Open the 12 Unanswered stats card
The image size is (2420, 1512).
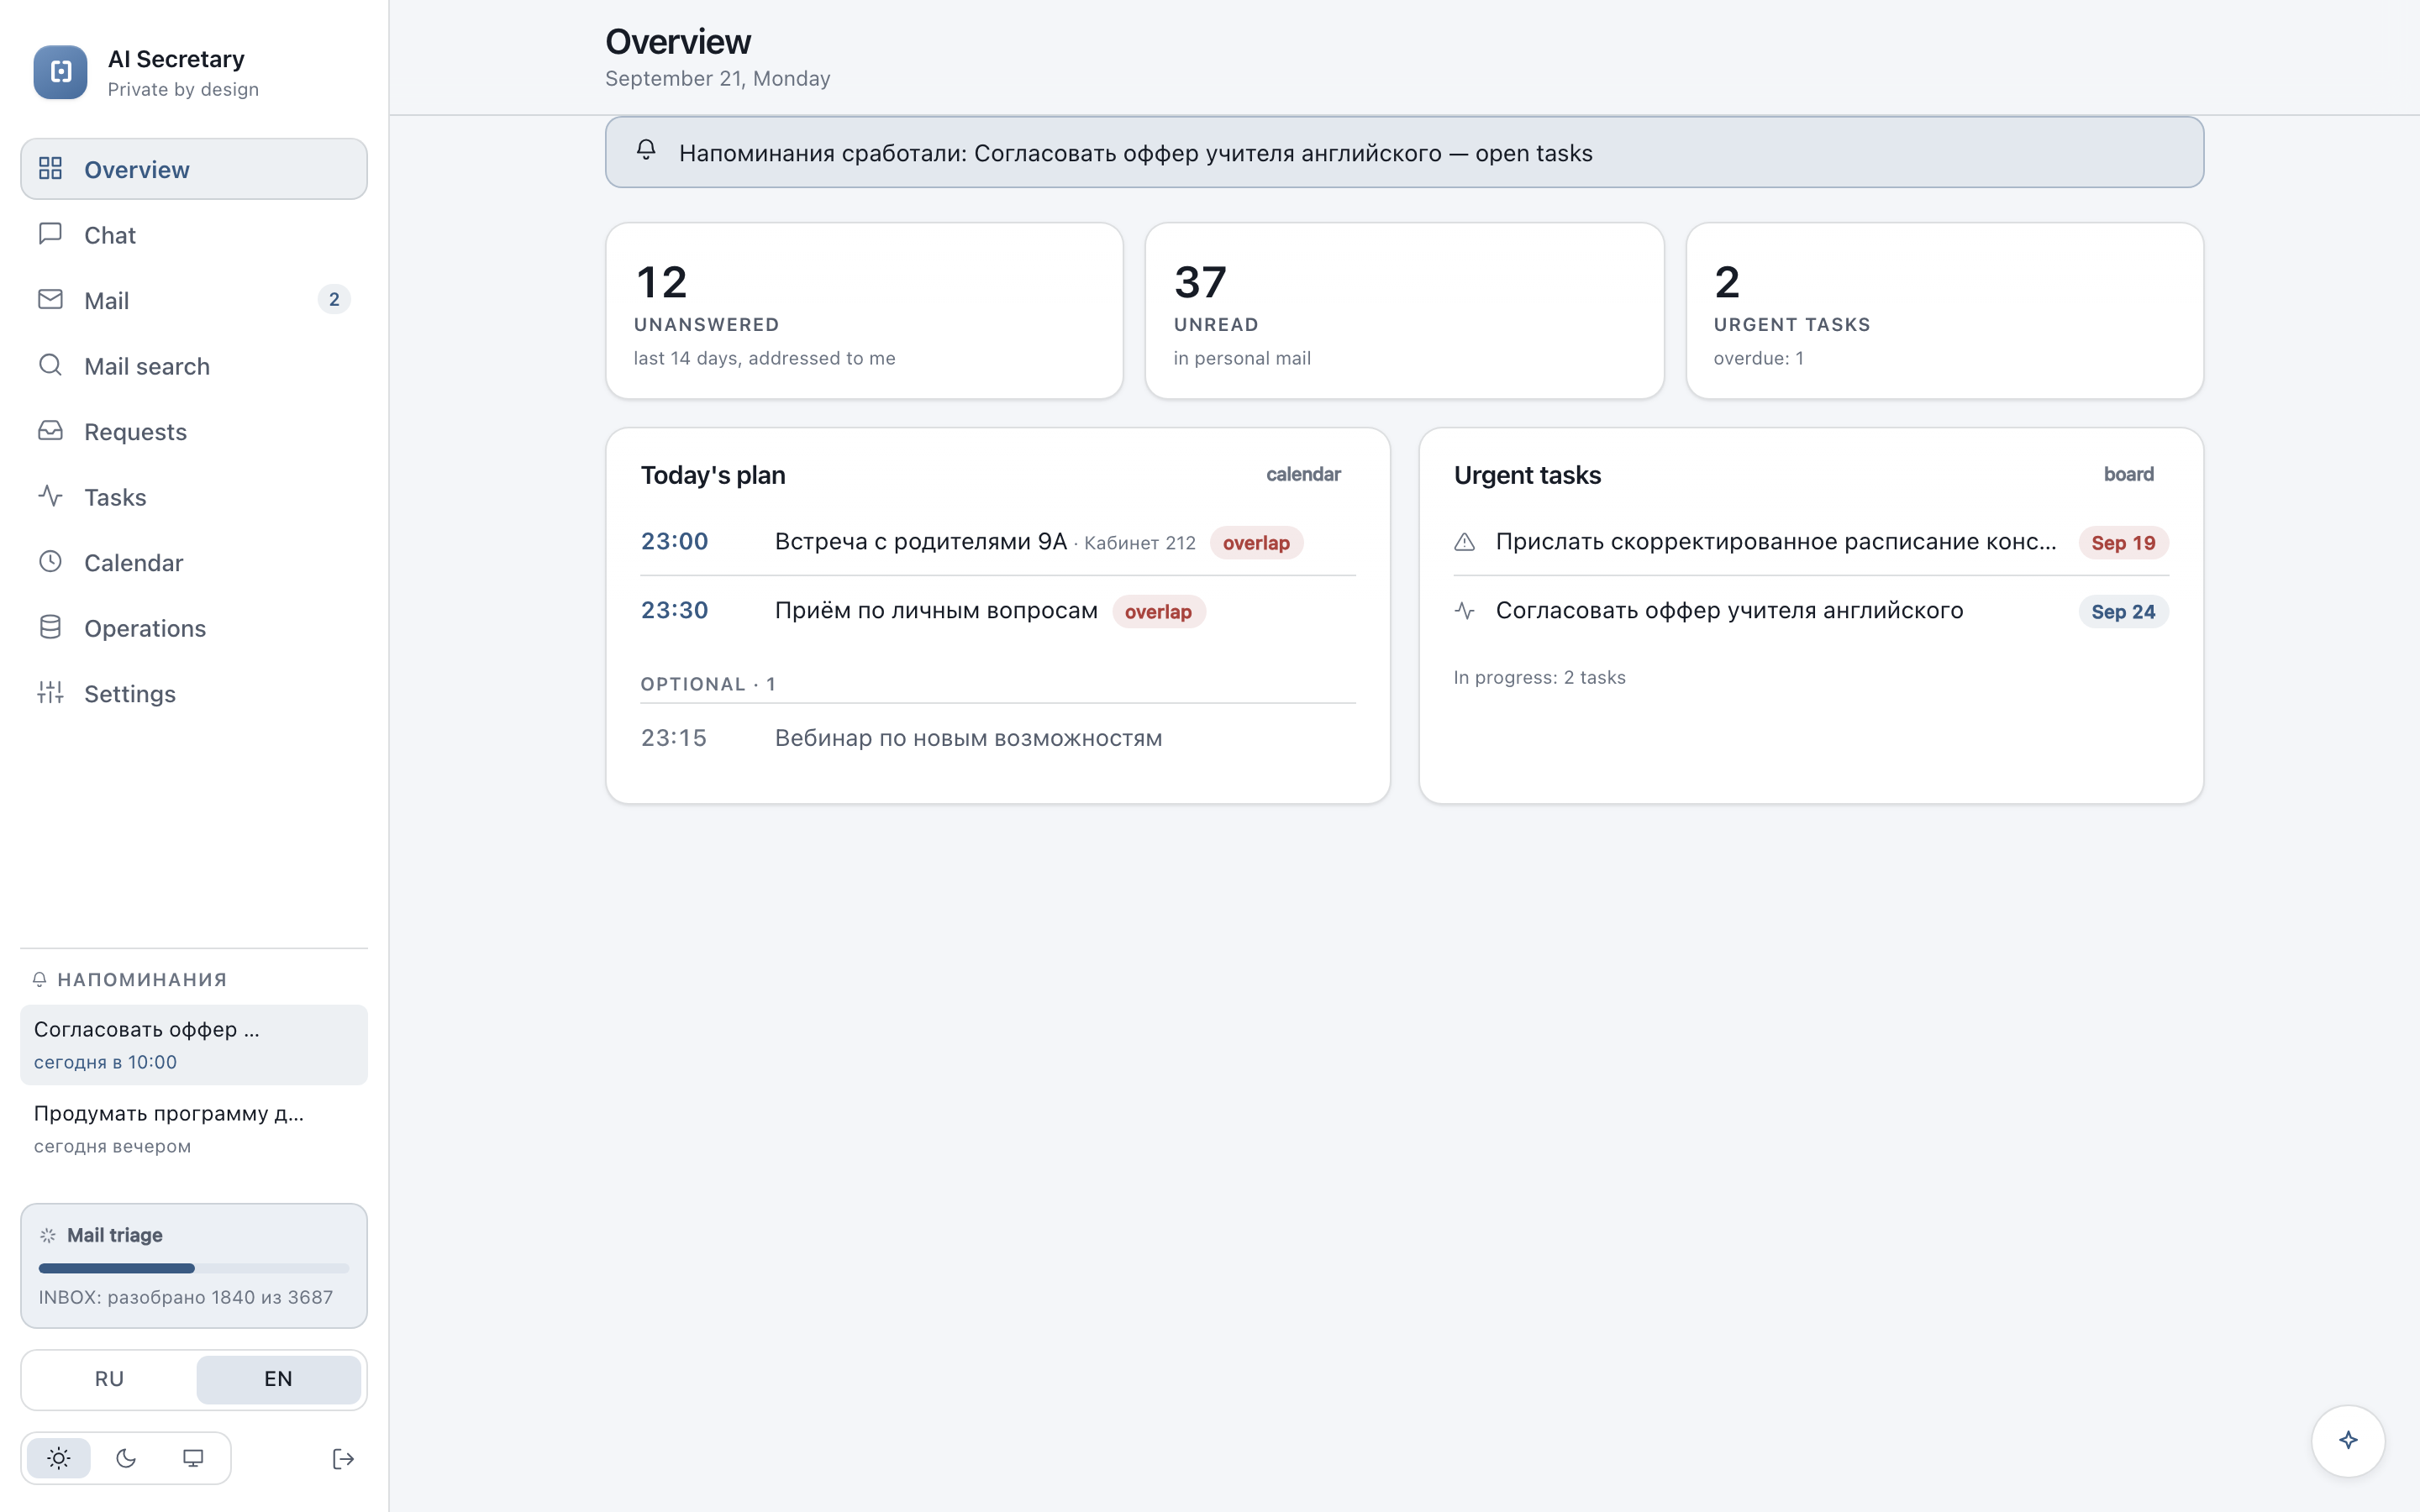pos(864,311)
